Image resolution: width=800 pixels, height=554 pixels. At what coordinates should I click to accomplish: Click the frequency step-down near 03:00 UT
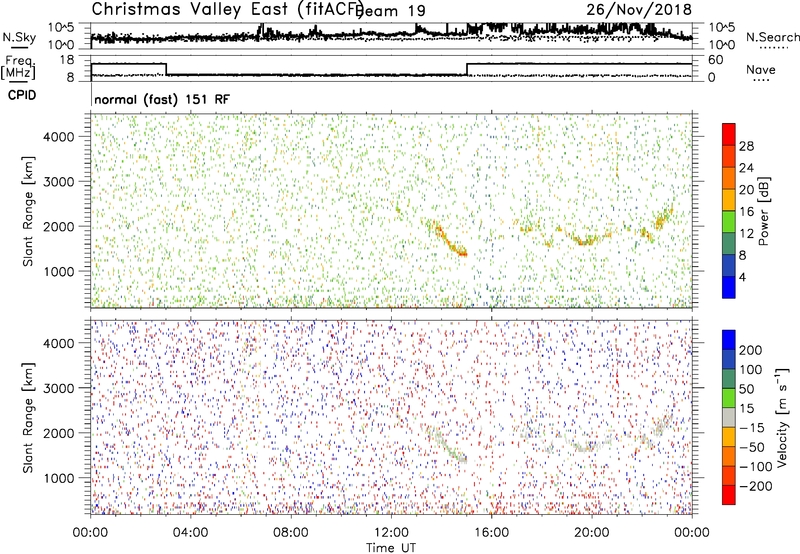click(166, 69)
